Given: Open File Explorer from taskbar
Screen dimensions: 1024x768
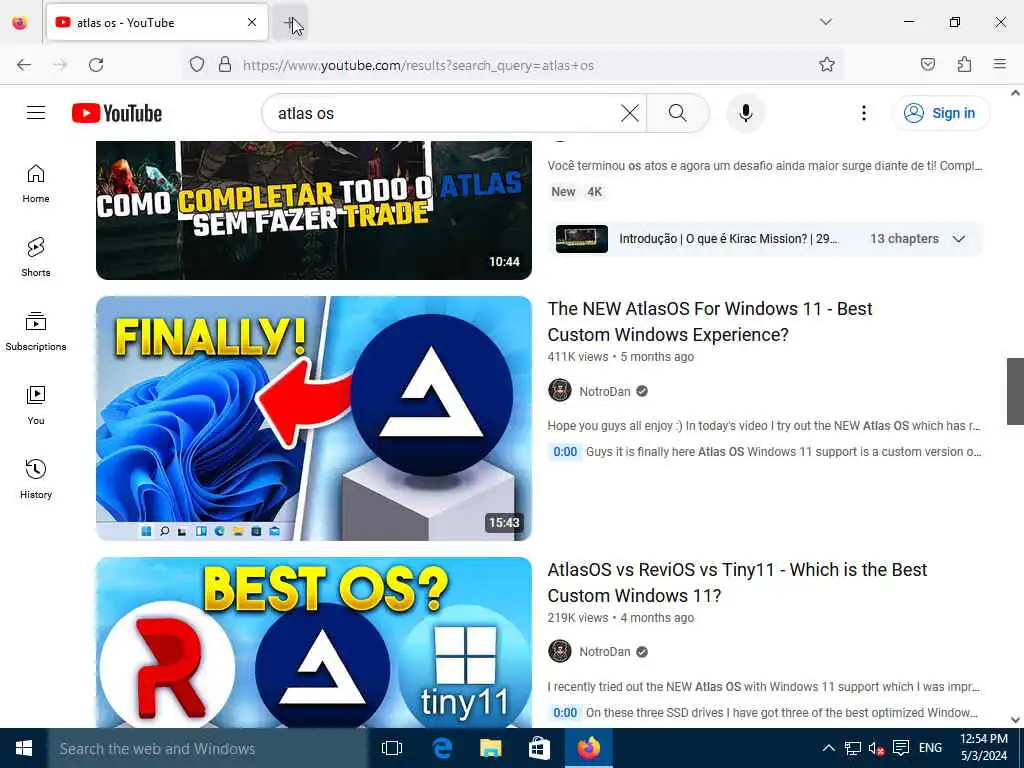Looking at the screenshot, I should (490, 748).
